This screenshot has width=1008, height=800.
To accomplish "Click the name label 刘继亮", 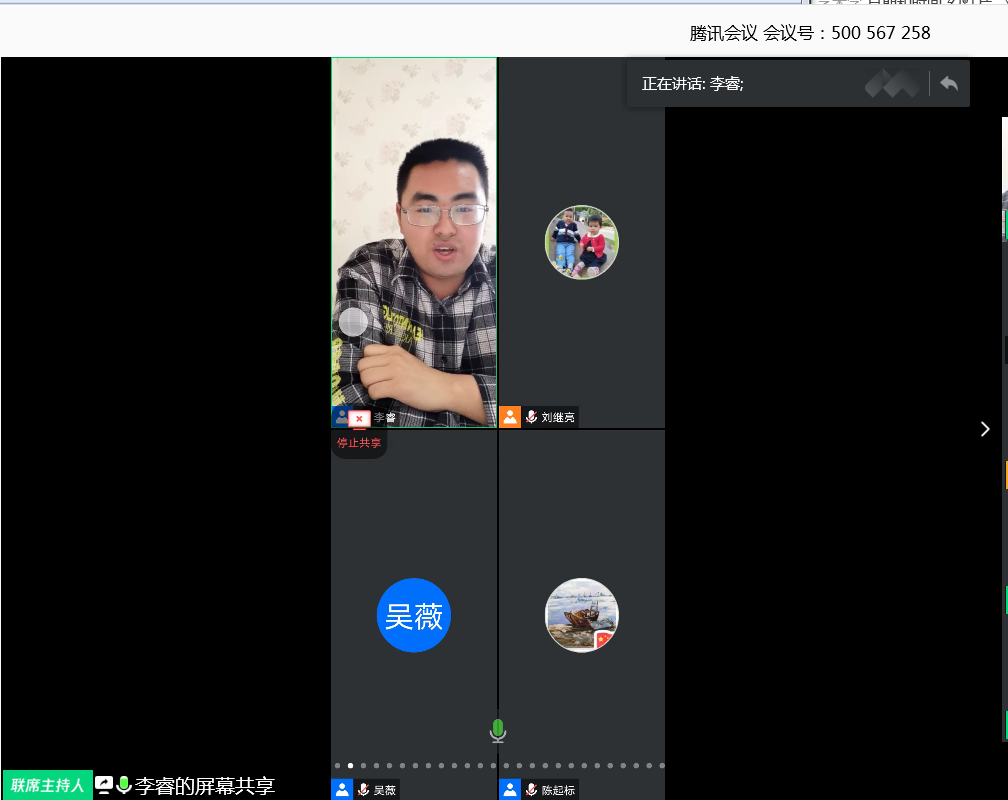I will [558, 417].
